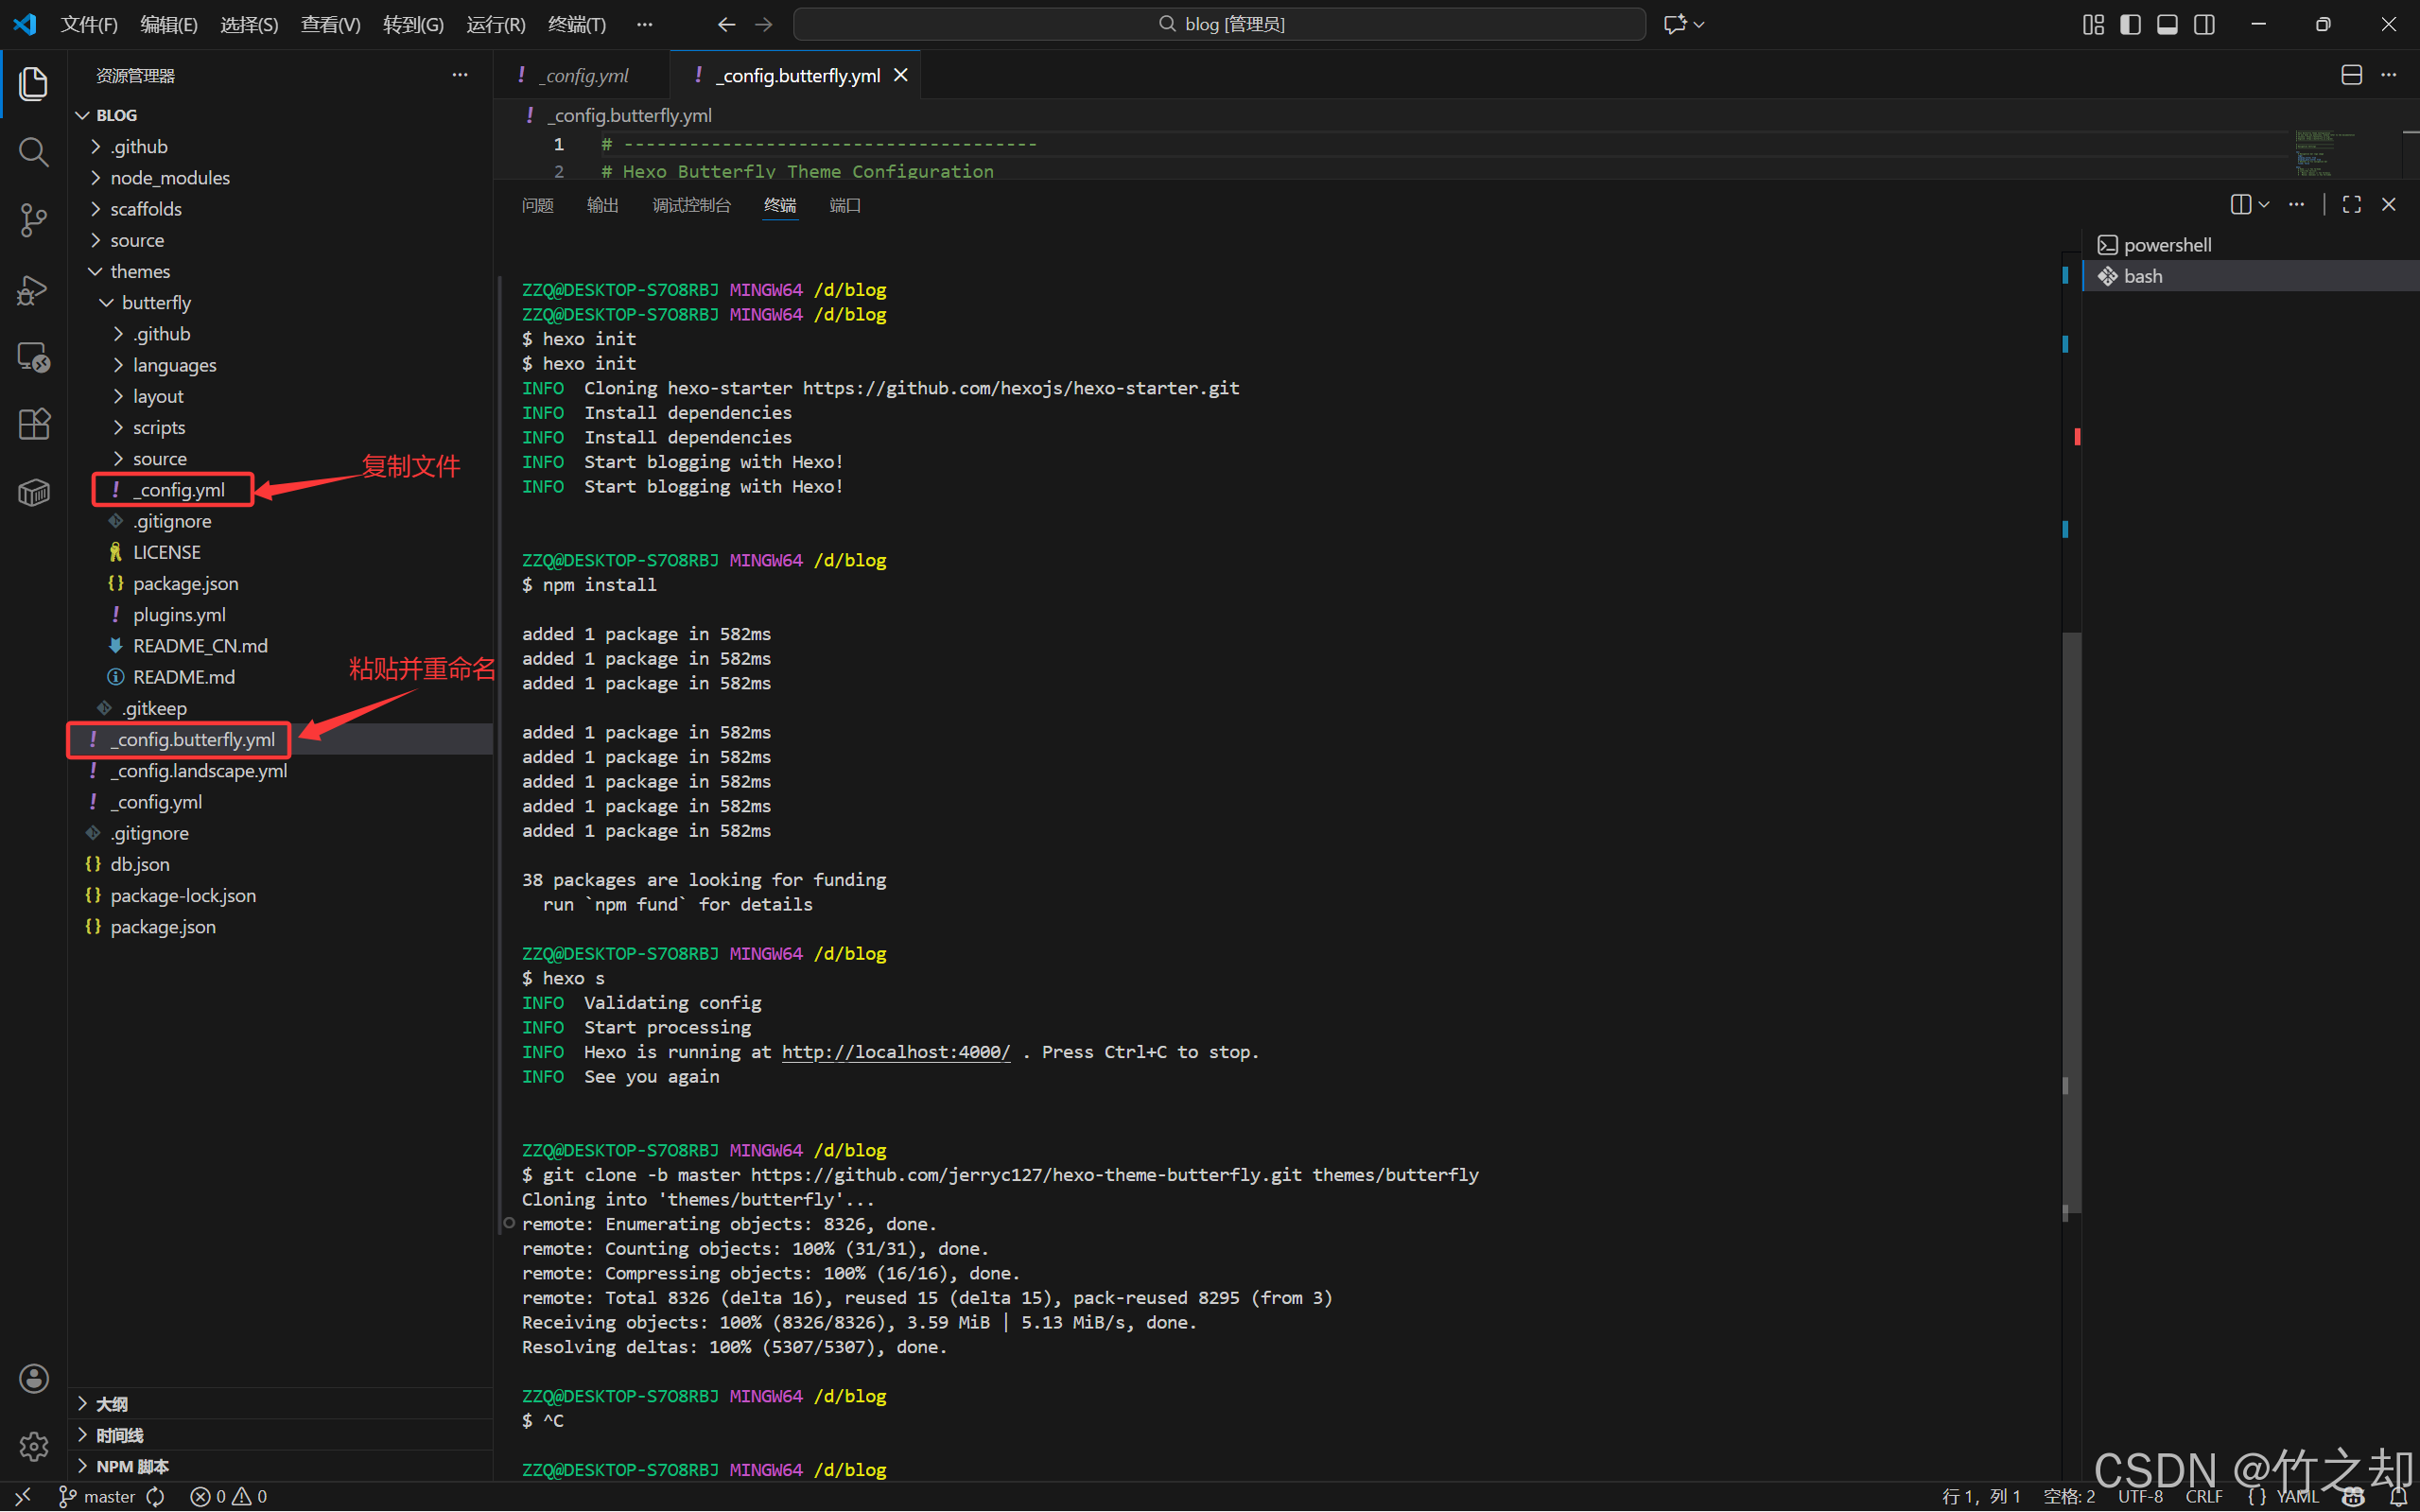Toggle the bottom panel visibility
Image resolution: width=2420 pixels, height=1512 pixels.
2167,24
